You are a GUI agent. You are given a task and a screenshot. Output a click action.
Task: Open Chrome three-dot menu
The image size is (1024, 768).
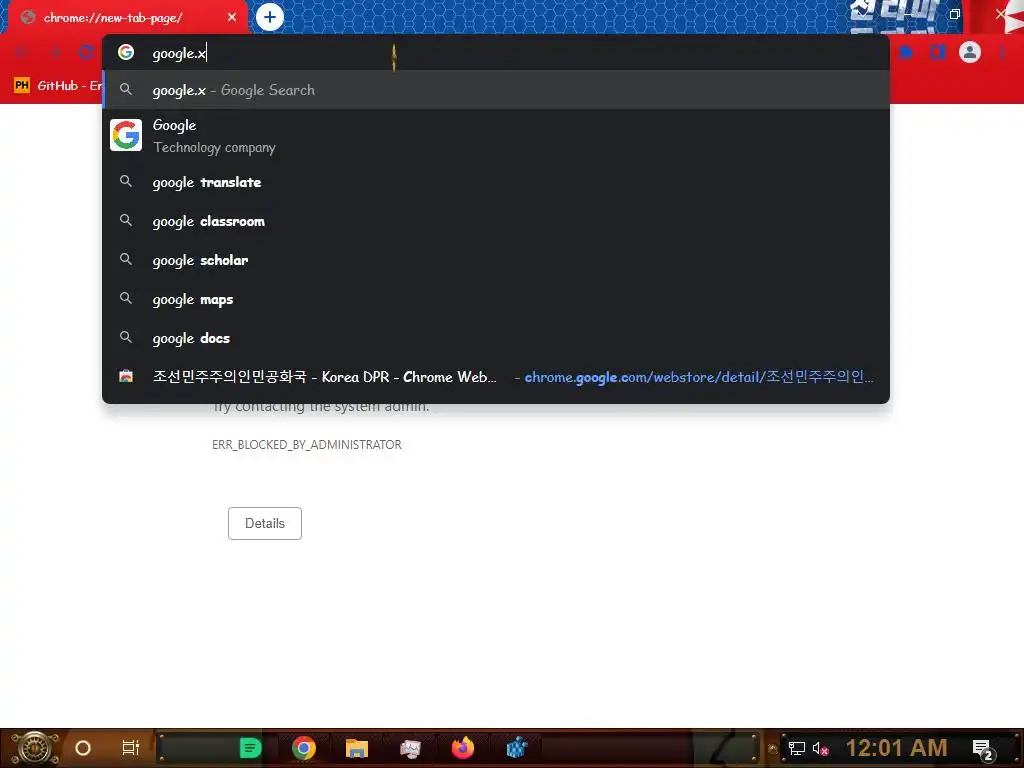pyautogui.click(x=1002, y=52)
